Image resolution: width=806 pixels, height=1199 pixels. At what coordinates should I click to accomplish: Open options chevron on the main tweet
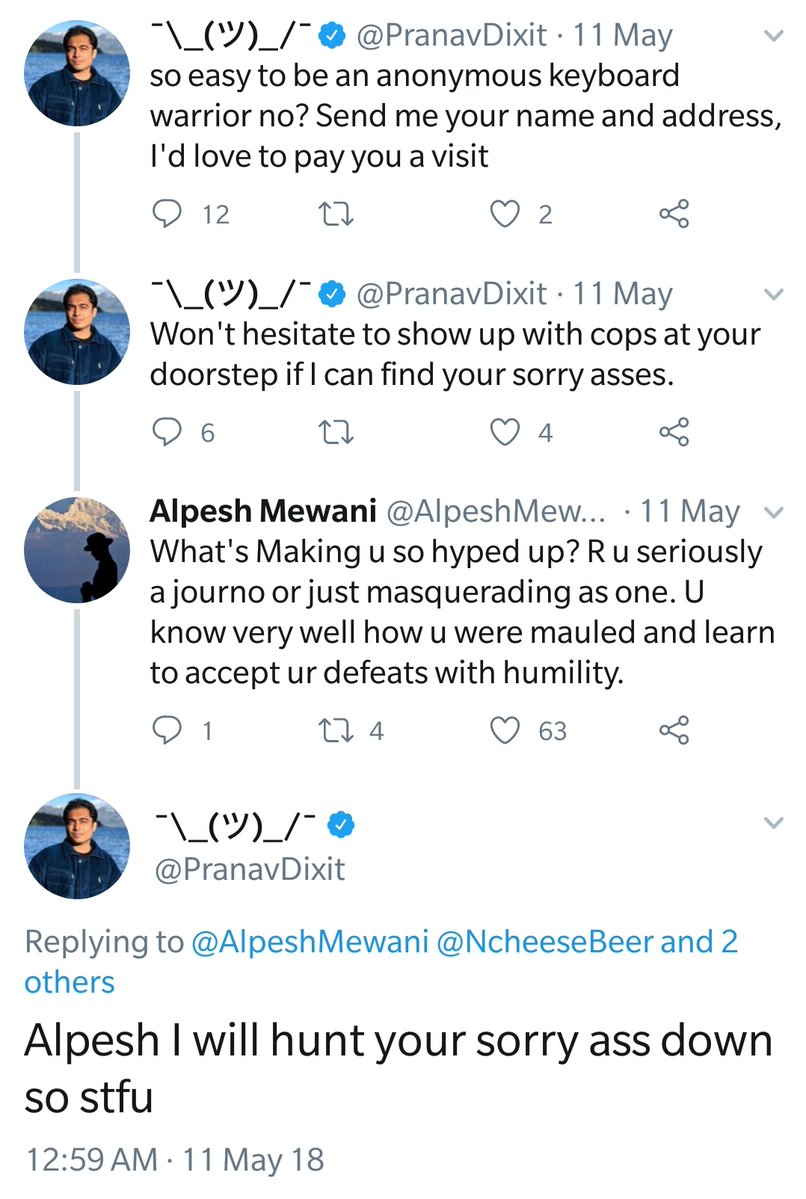tap(773, 823)
